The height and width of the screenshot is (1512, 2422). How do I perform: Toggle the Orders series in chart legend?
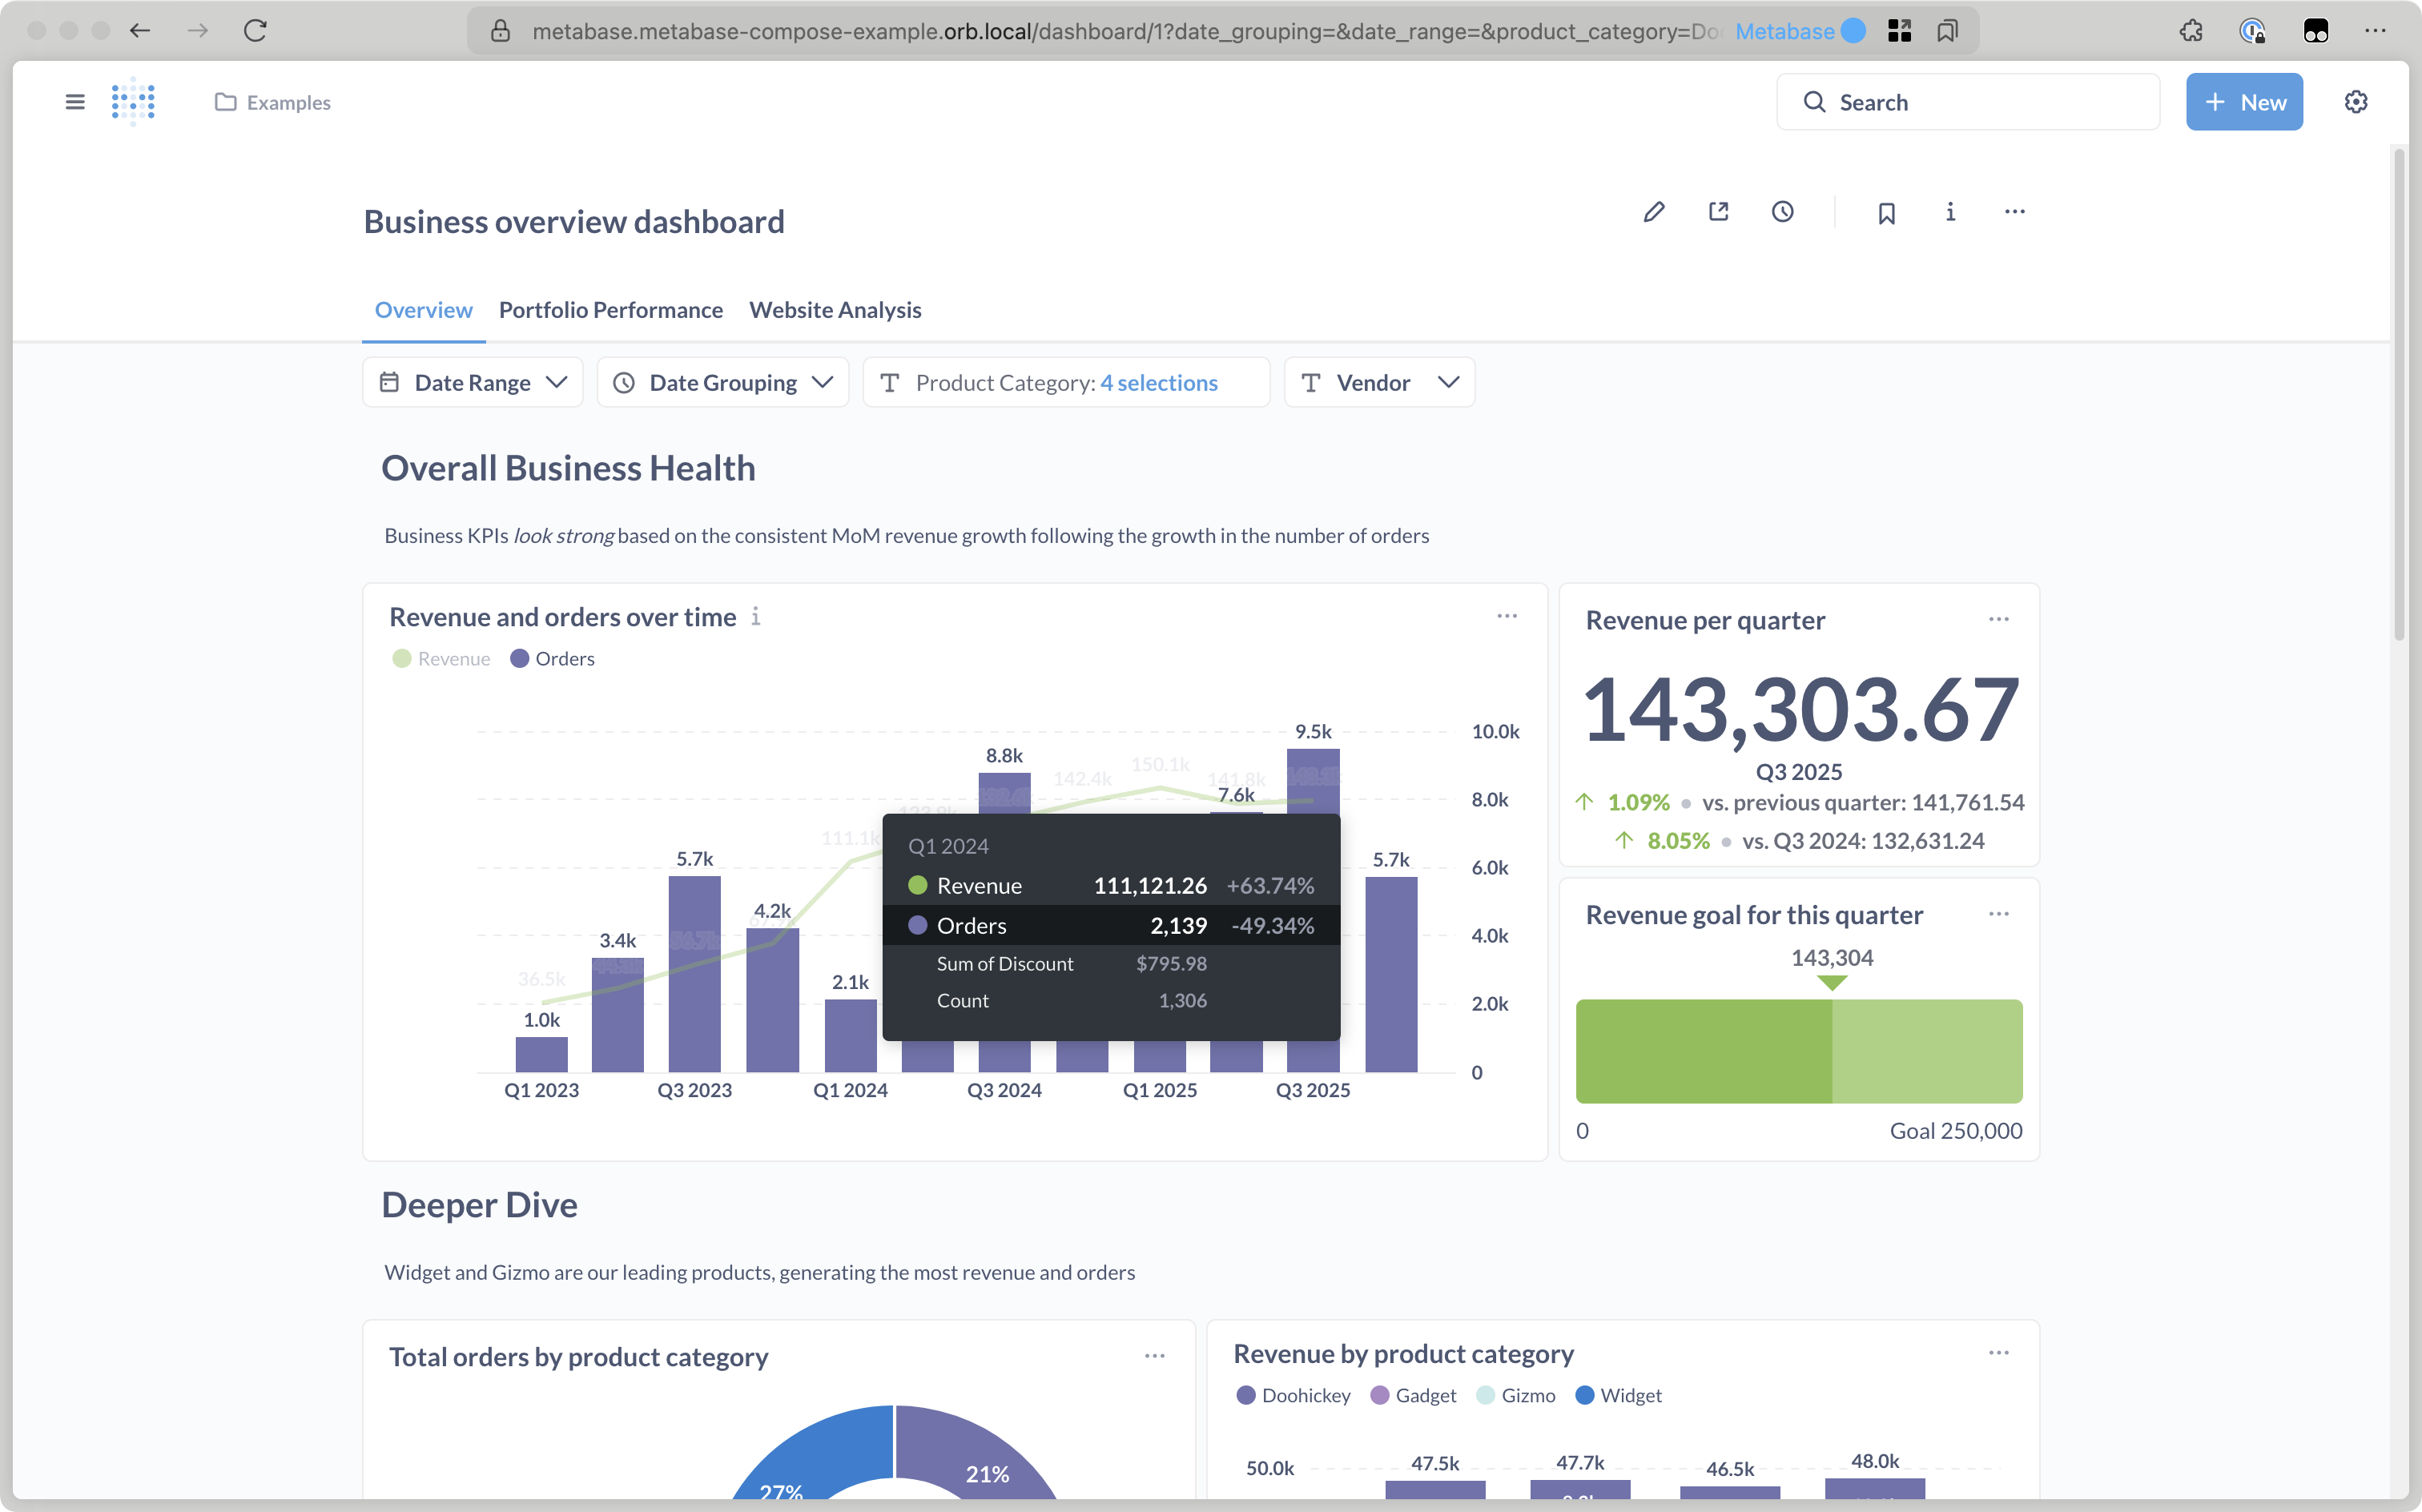point(553,658)
